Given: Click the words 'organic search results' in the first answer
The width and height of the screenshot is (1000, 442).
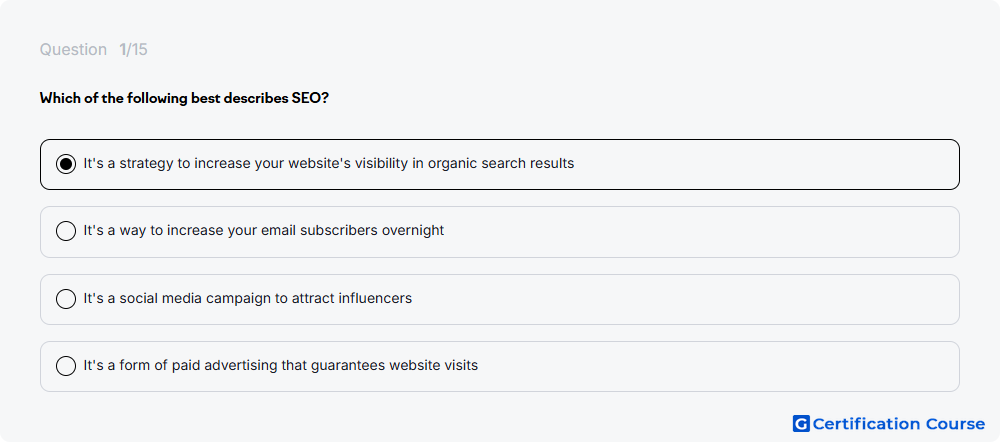Looking at the screenshot, I should coord(501,163).
